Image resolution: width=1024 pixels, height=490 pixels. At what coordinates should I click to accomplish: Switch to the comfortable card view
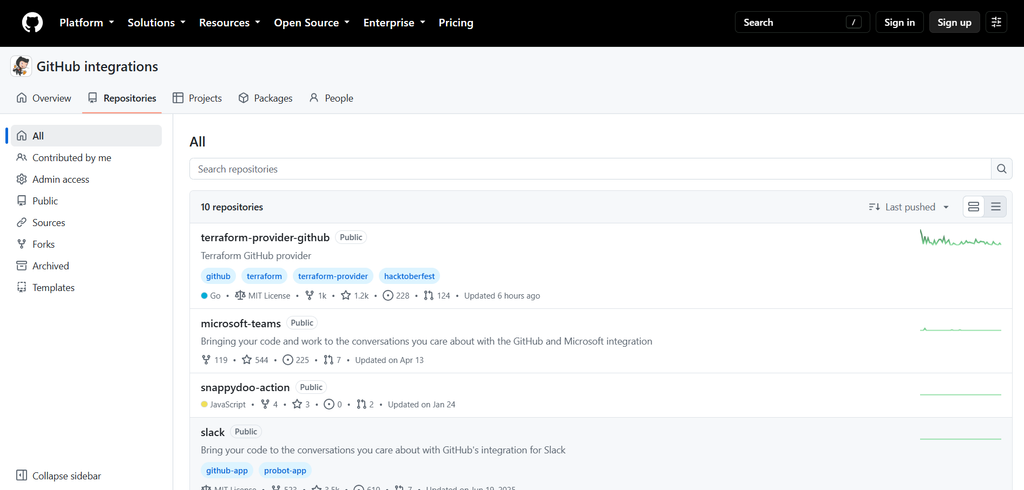coord(973,207)
